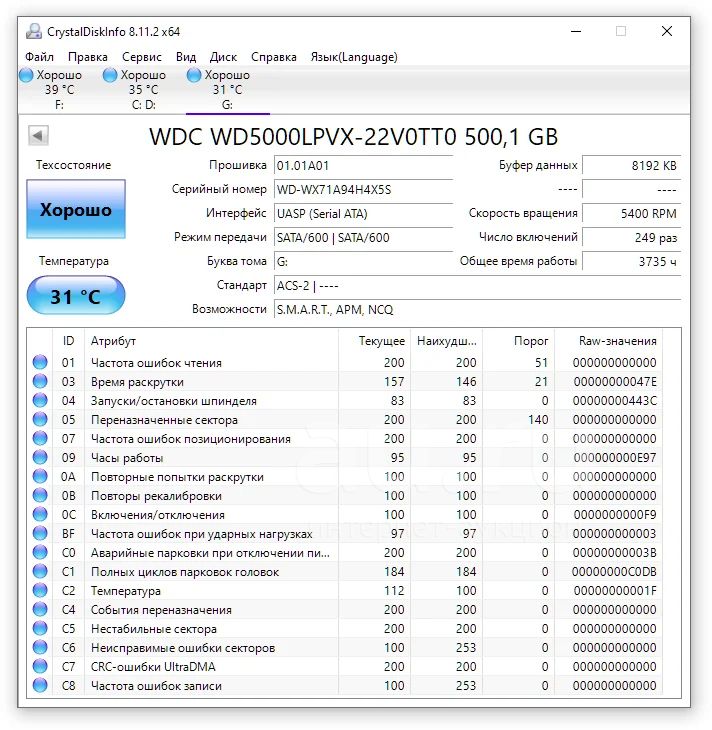Click the Наихудш... column header
This screenshot has width=712, height=730.
447,341
